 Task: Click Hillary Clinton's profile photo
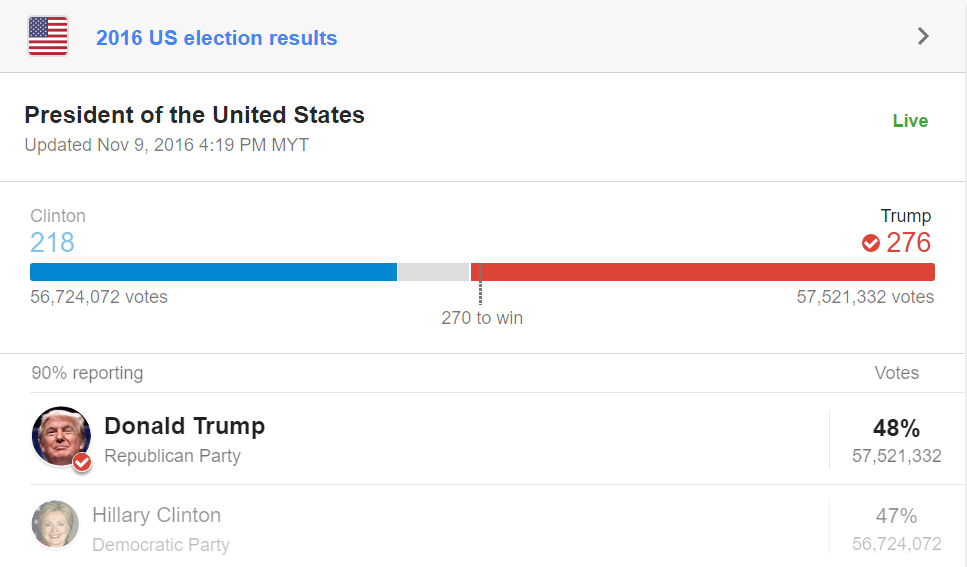pos(55,524)
